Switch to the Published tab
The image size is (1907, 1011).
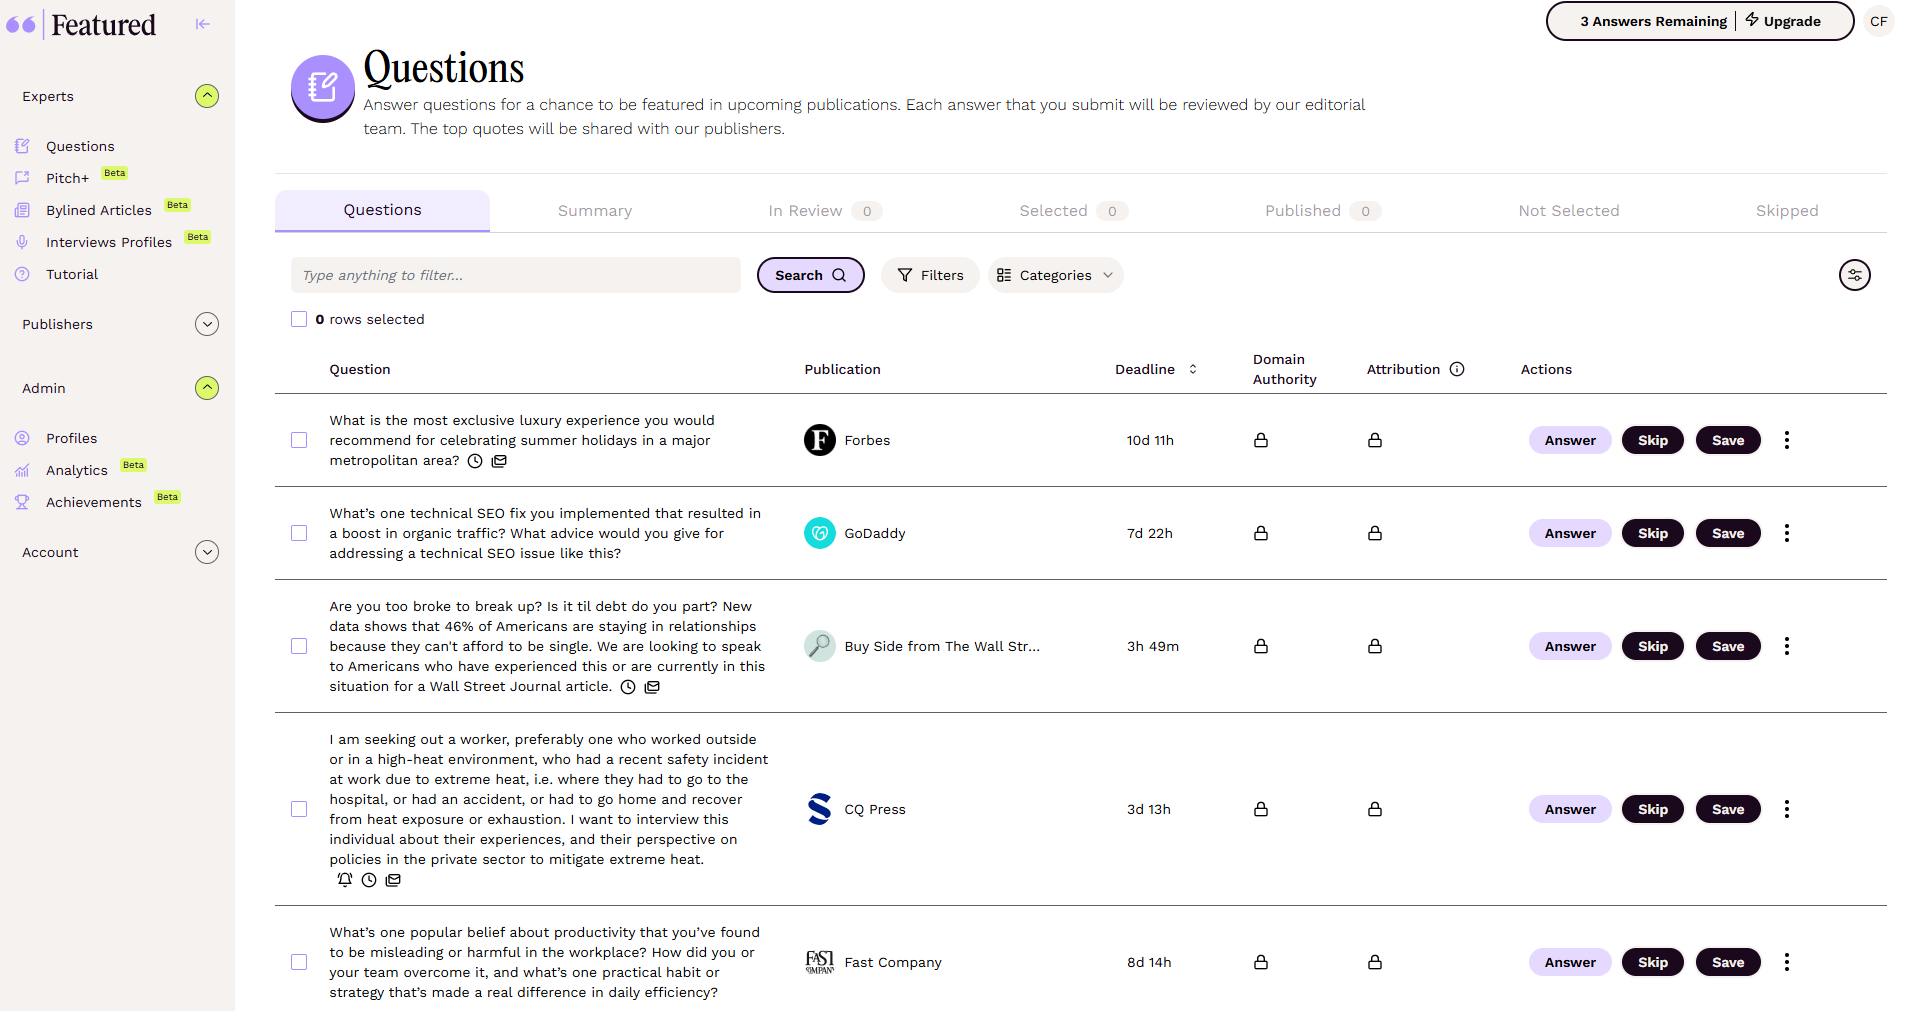(1322, 211)
